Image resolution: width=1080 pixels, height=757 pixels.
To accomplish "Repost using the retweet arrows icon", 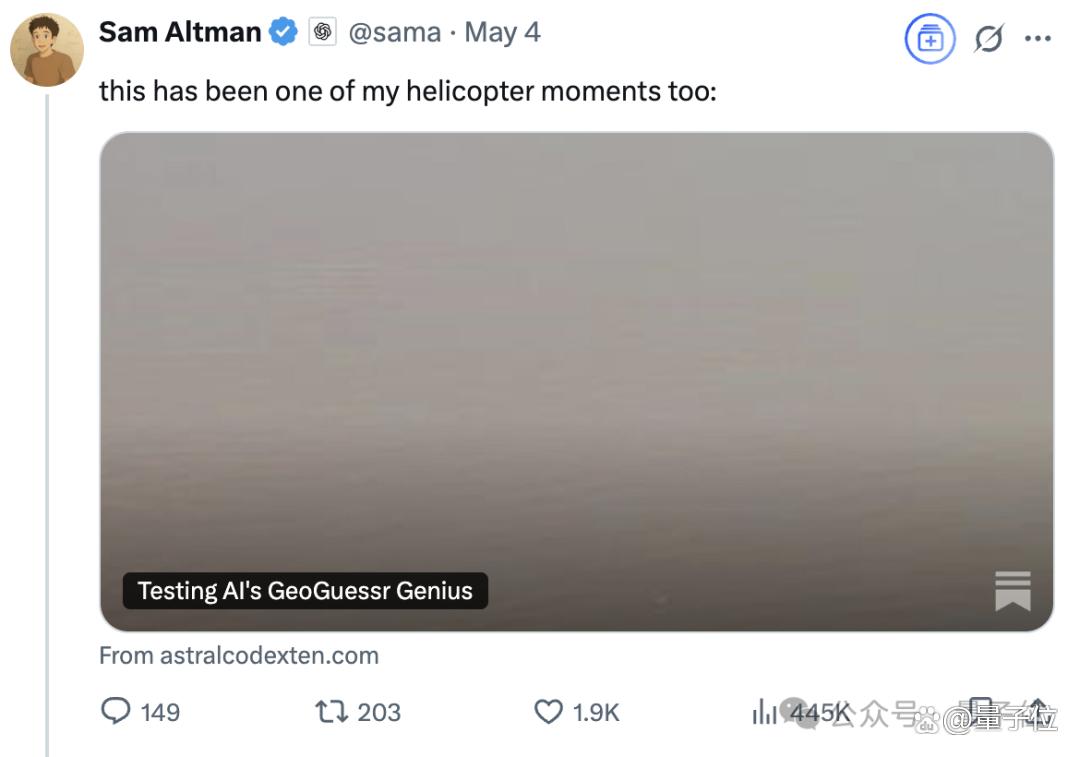I will [x=331, y=712].
